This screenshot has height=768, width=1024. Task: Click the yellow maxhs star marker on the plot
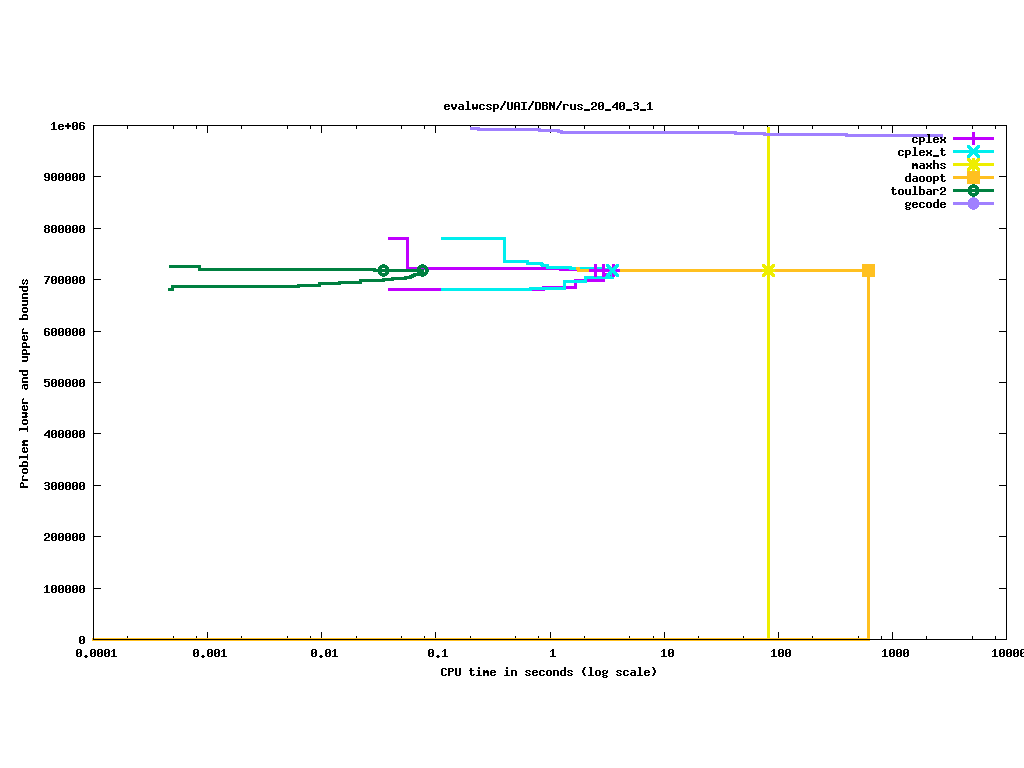click(x=768, y=270)
